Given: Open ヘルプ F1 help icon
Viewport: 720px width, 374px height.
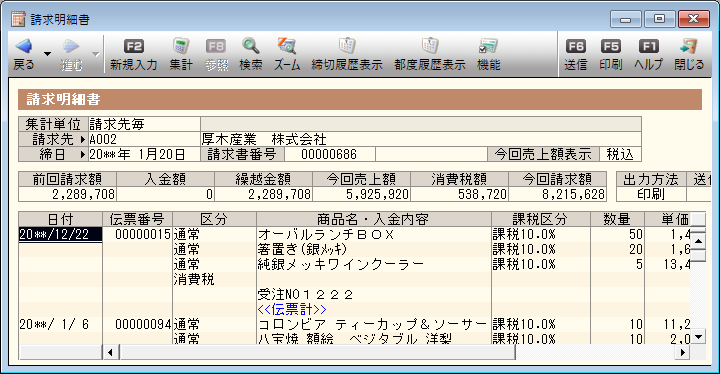Looking at the screenshot, I should click(649, 46).
